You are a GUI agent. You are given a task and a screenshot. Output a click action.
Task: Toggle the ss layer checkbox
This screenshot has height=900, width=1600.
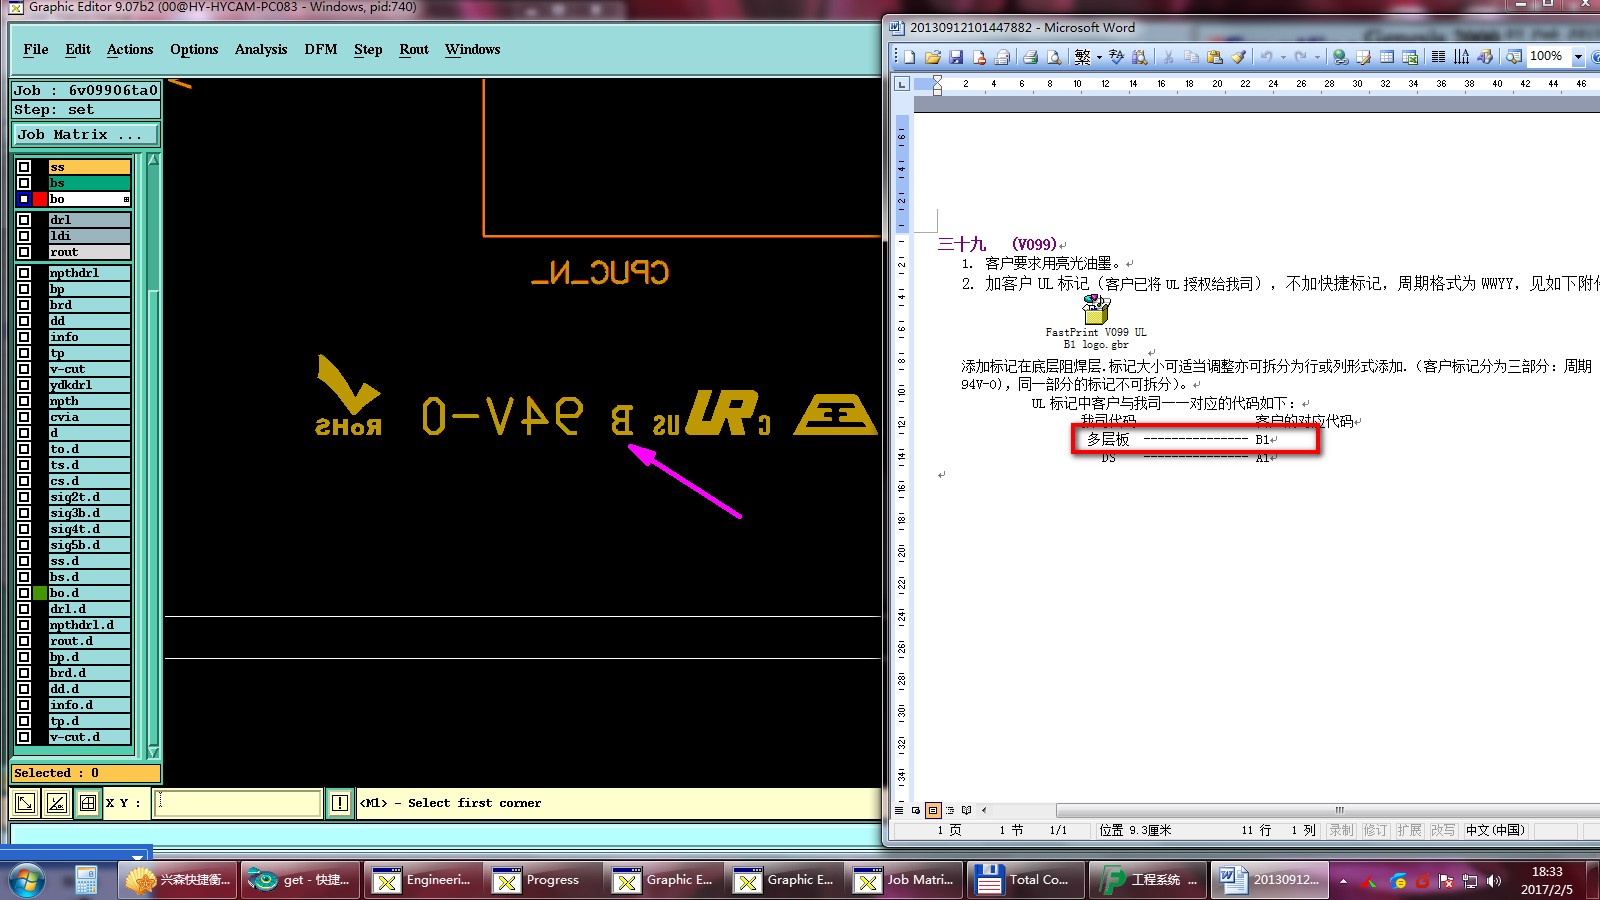(24, 167)
